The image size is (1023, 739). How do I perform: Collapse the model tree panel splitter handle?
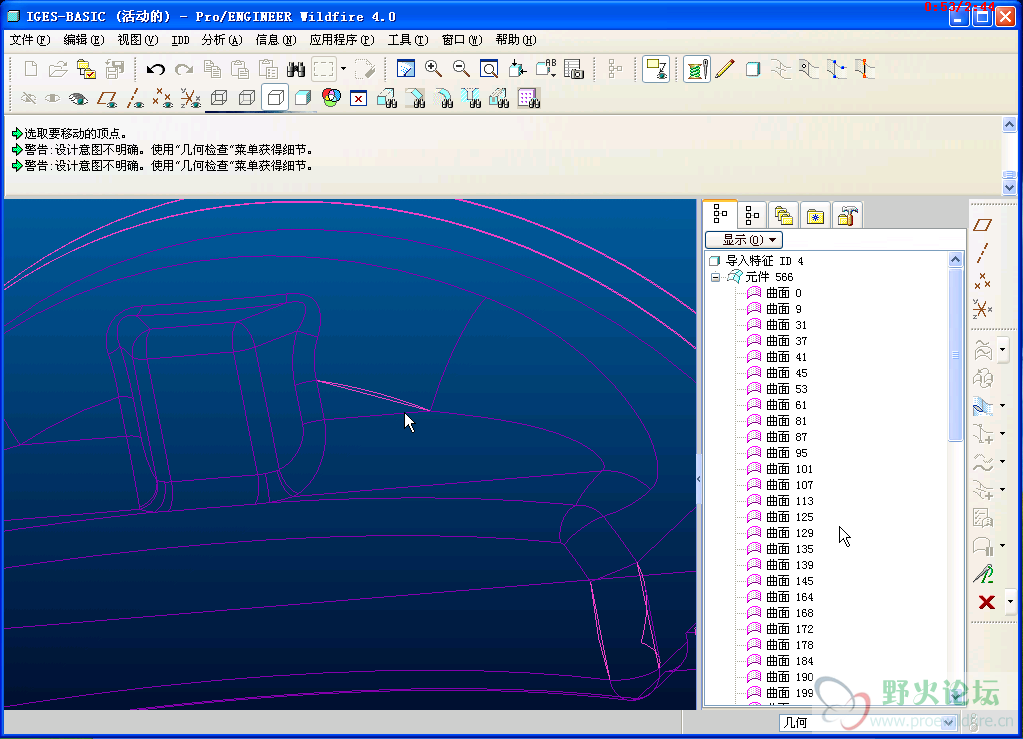[699, 479]
